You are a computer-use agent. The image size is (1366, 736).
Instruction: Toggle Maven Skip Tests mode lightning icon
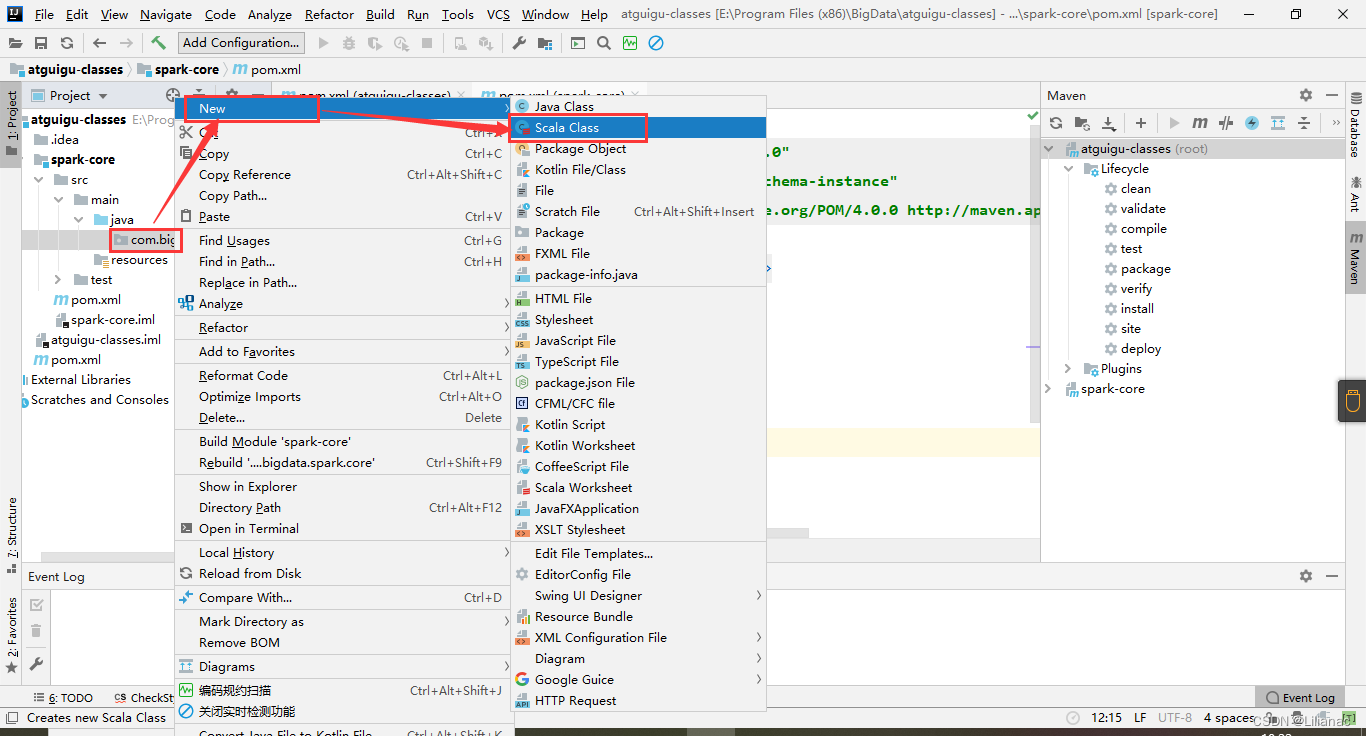[1252, 123]
